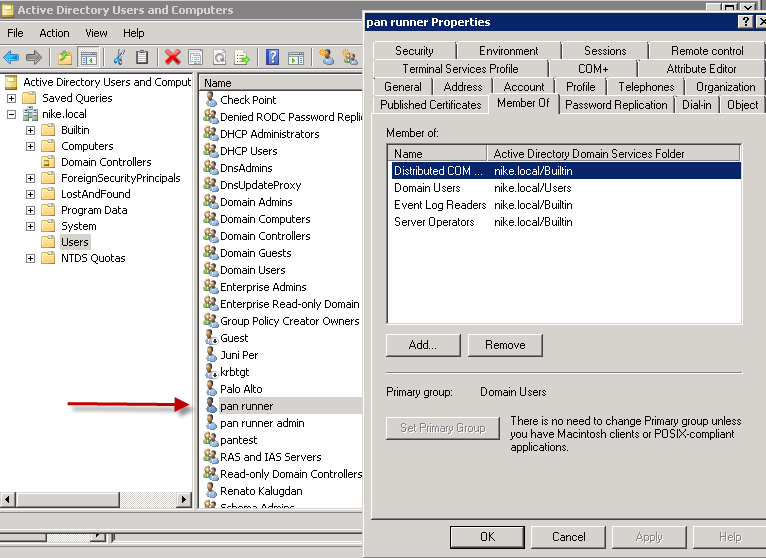Switch to the General tab
The height and width of the screenshot is (558, 766).
(x=403, y=87)
